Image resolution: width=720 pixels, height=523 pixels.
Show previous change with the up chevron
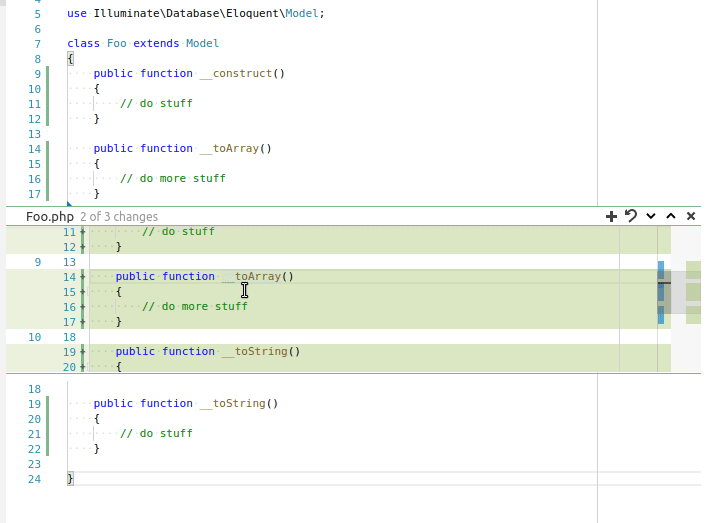(671, 216)
